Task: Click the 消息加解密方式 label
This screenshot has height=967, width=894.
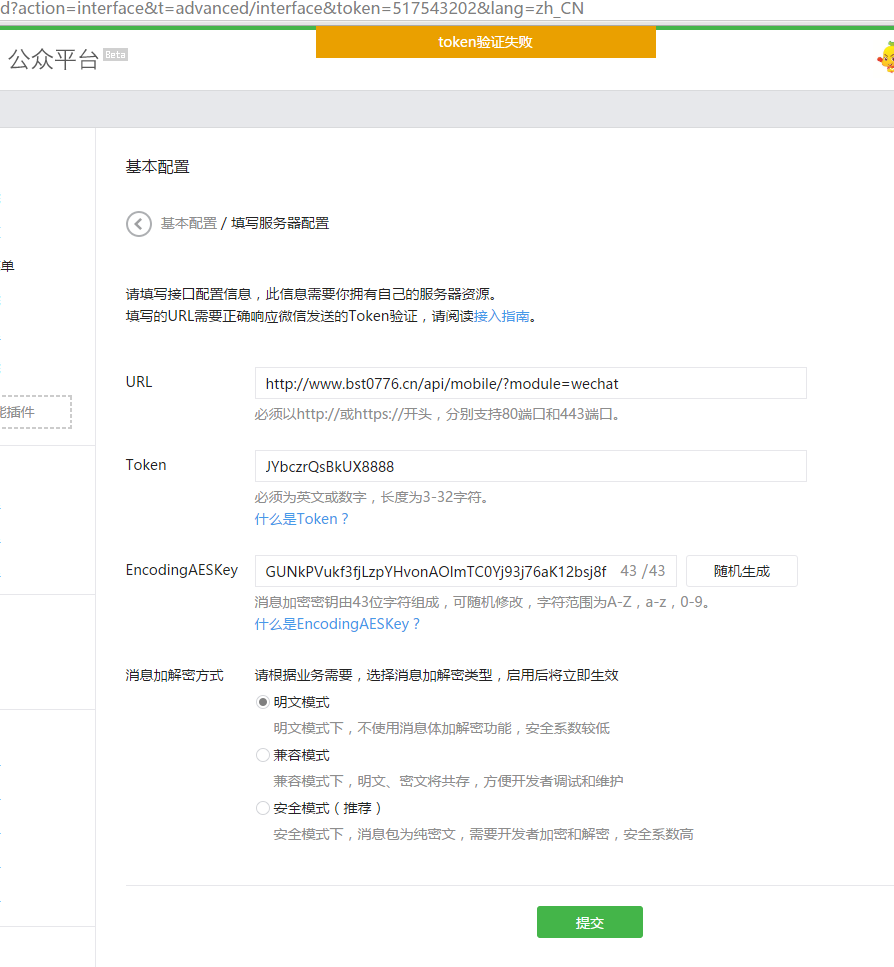Action: click(174, 675)
